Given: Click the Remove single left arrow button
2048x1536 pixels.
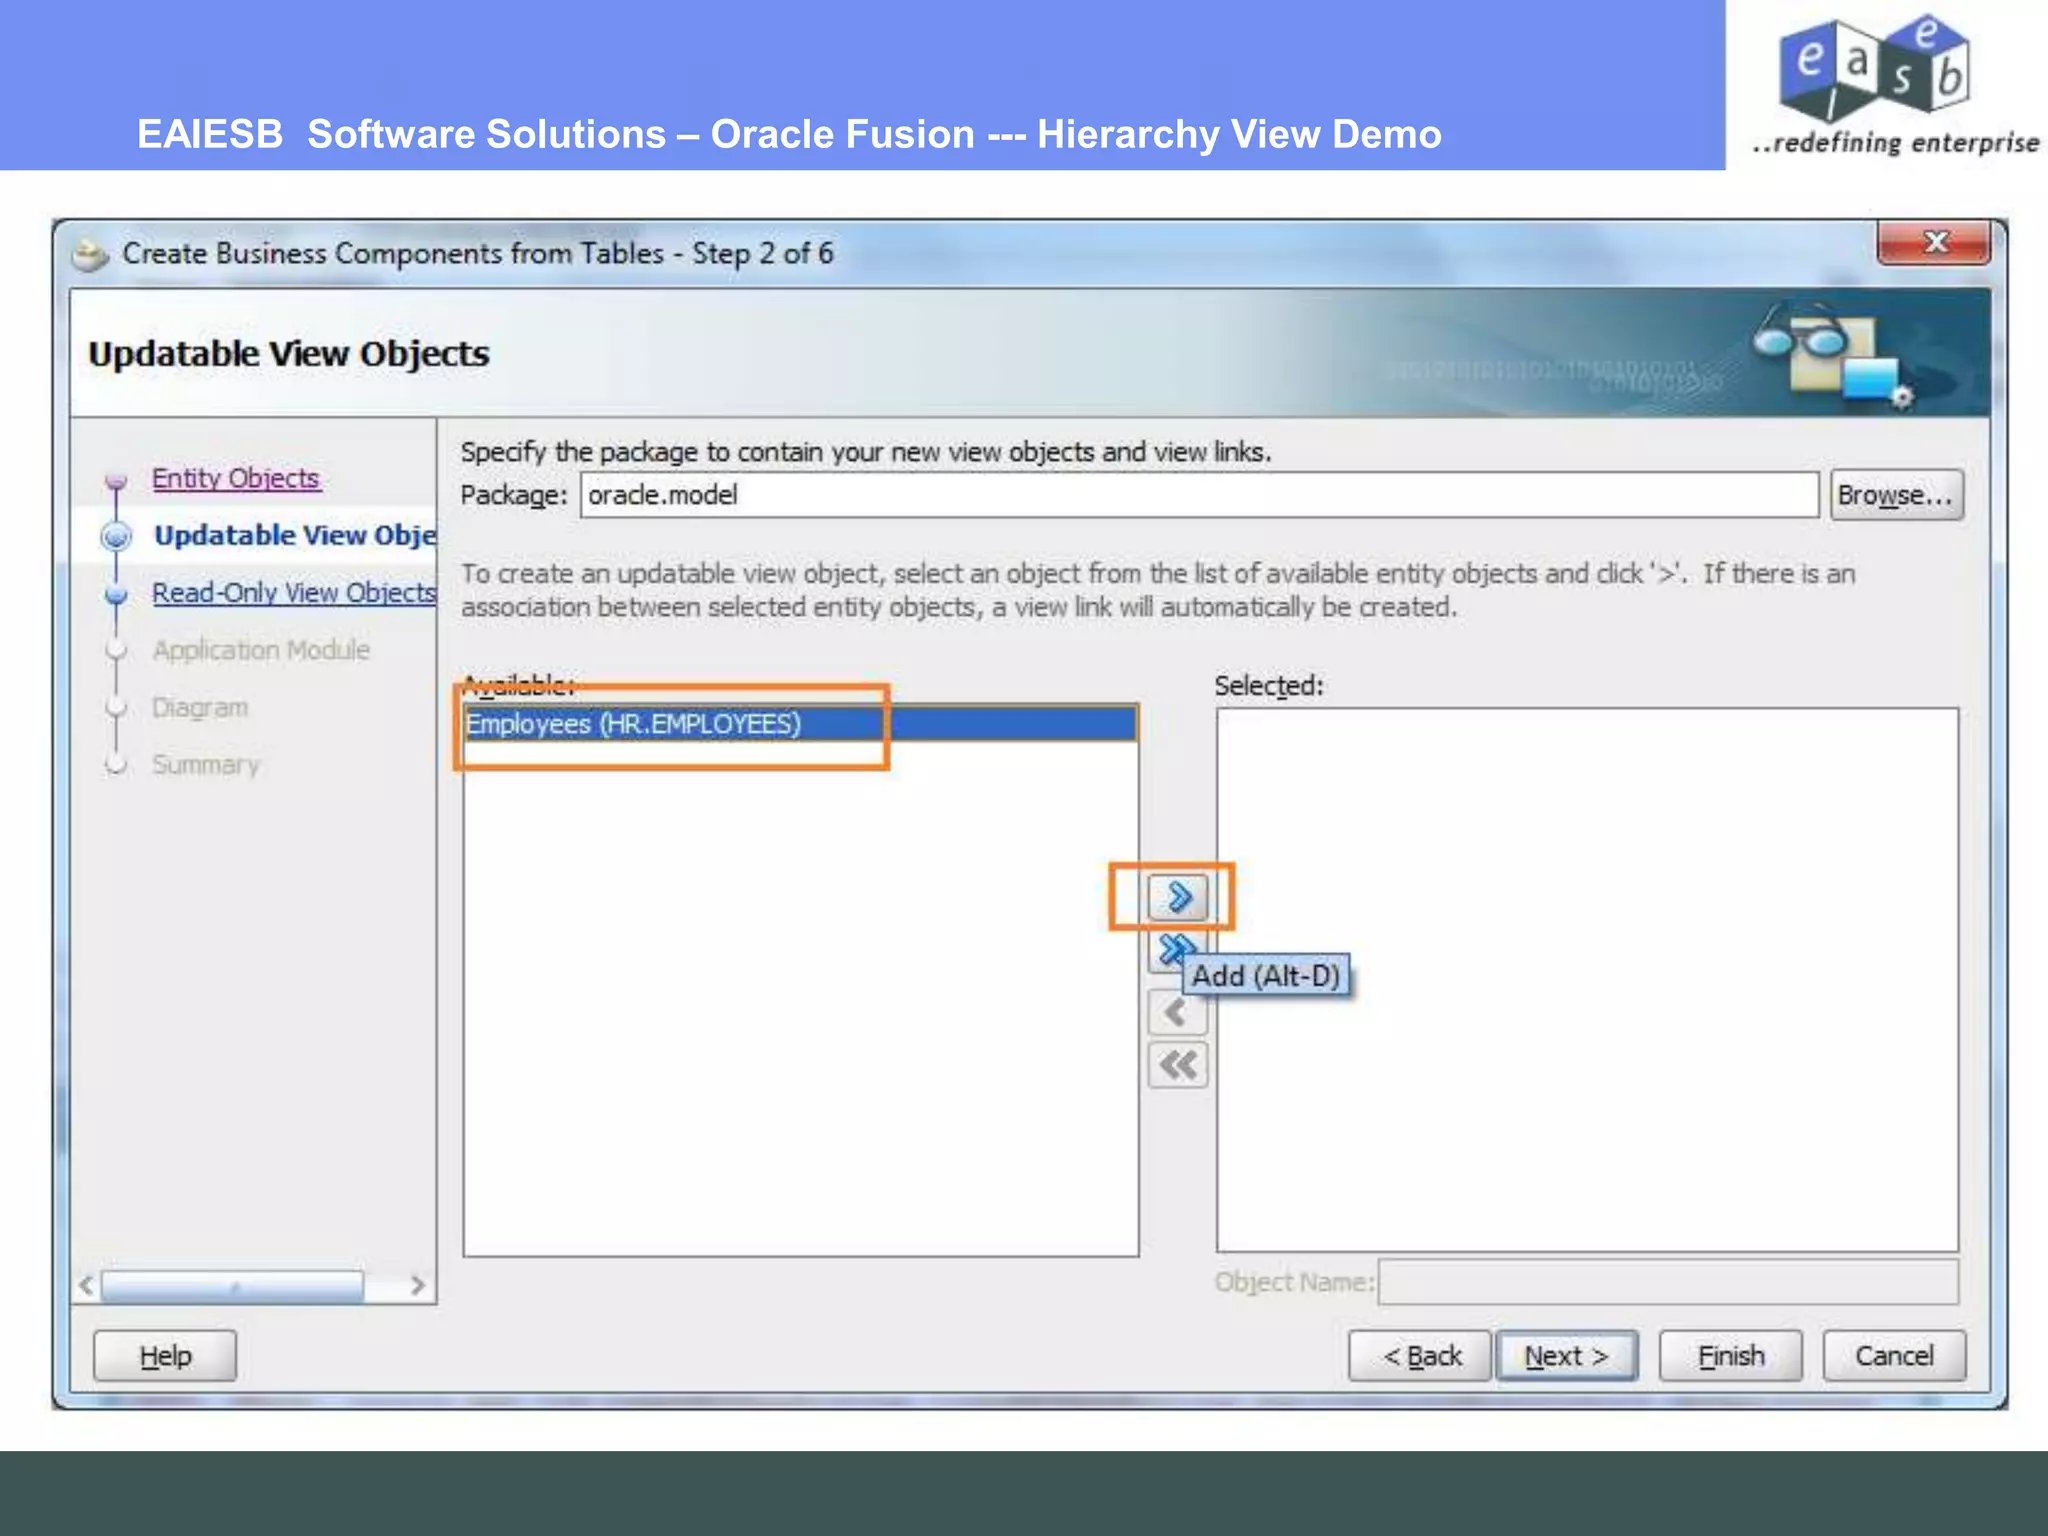Looking at the screenshot, I should pos(1178,1012).
